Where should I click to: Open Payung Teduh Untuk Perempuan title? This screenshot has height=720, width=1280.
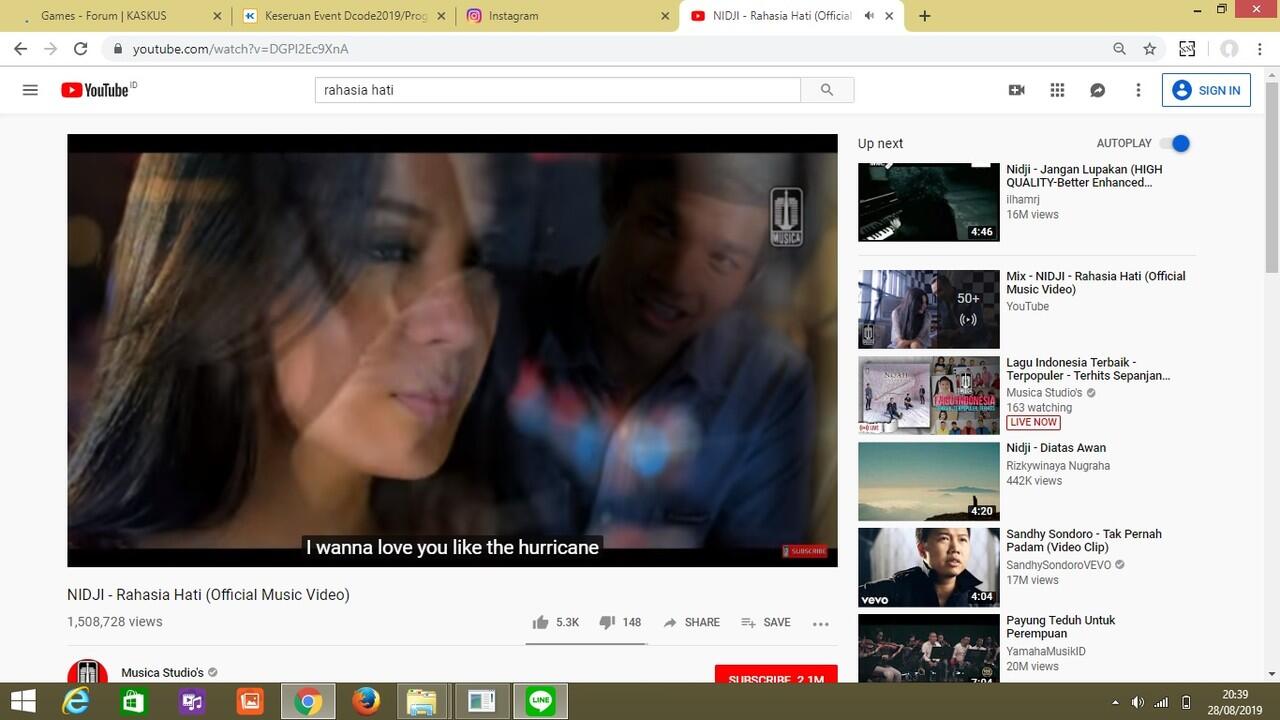point(1061,627)
